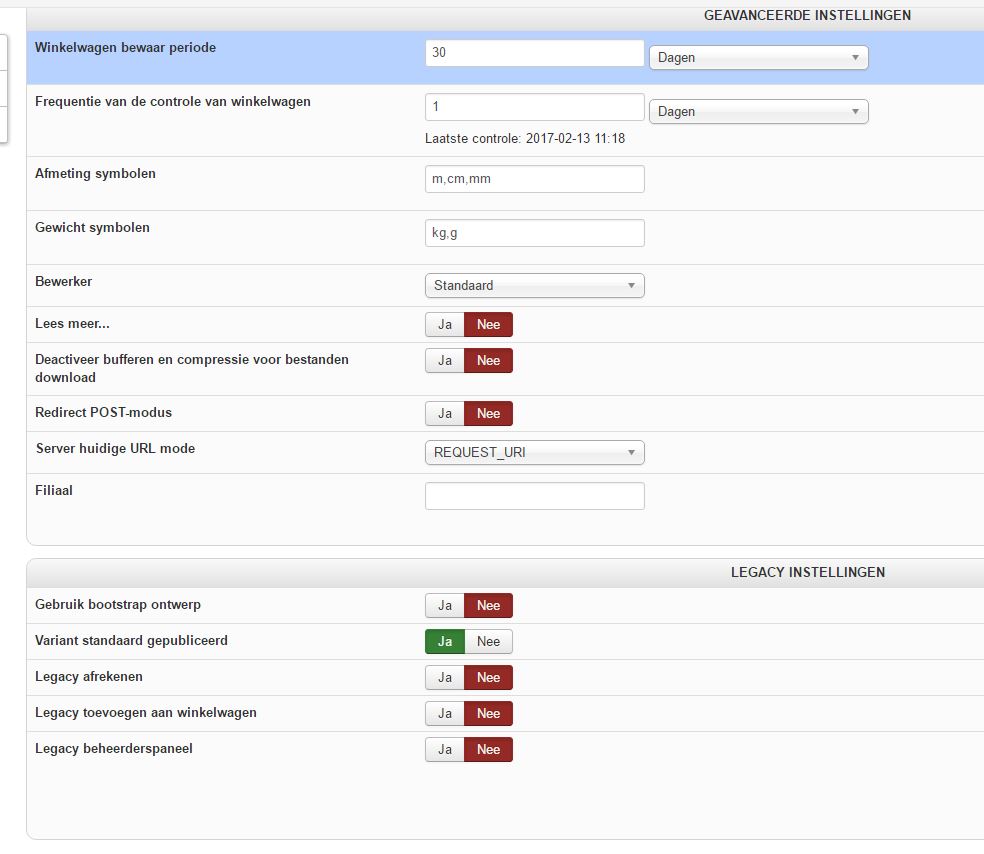Open the Server huidige URL mode dropdown
Image resolution: width=984 pixels, height=854 pixels.
[535, 452]
